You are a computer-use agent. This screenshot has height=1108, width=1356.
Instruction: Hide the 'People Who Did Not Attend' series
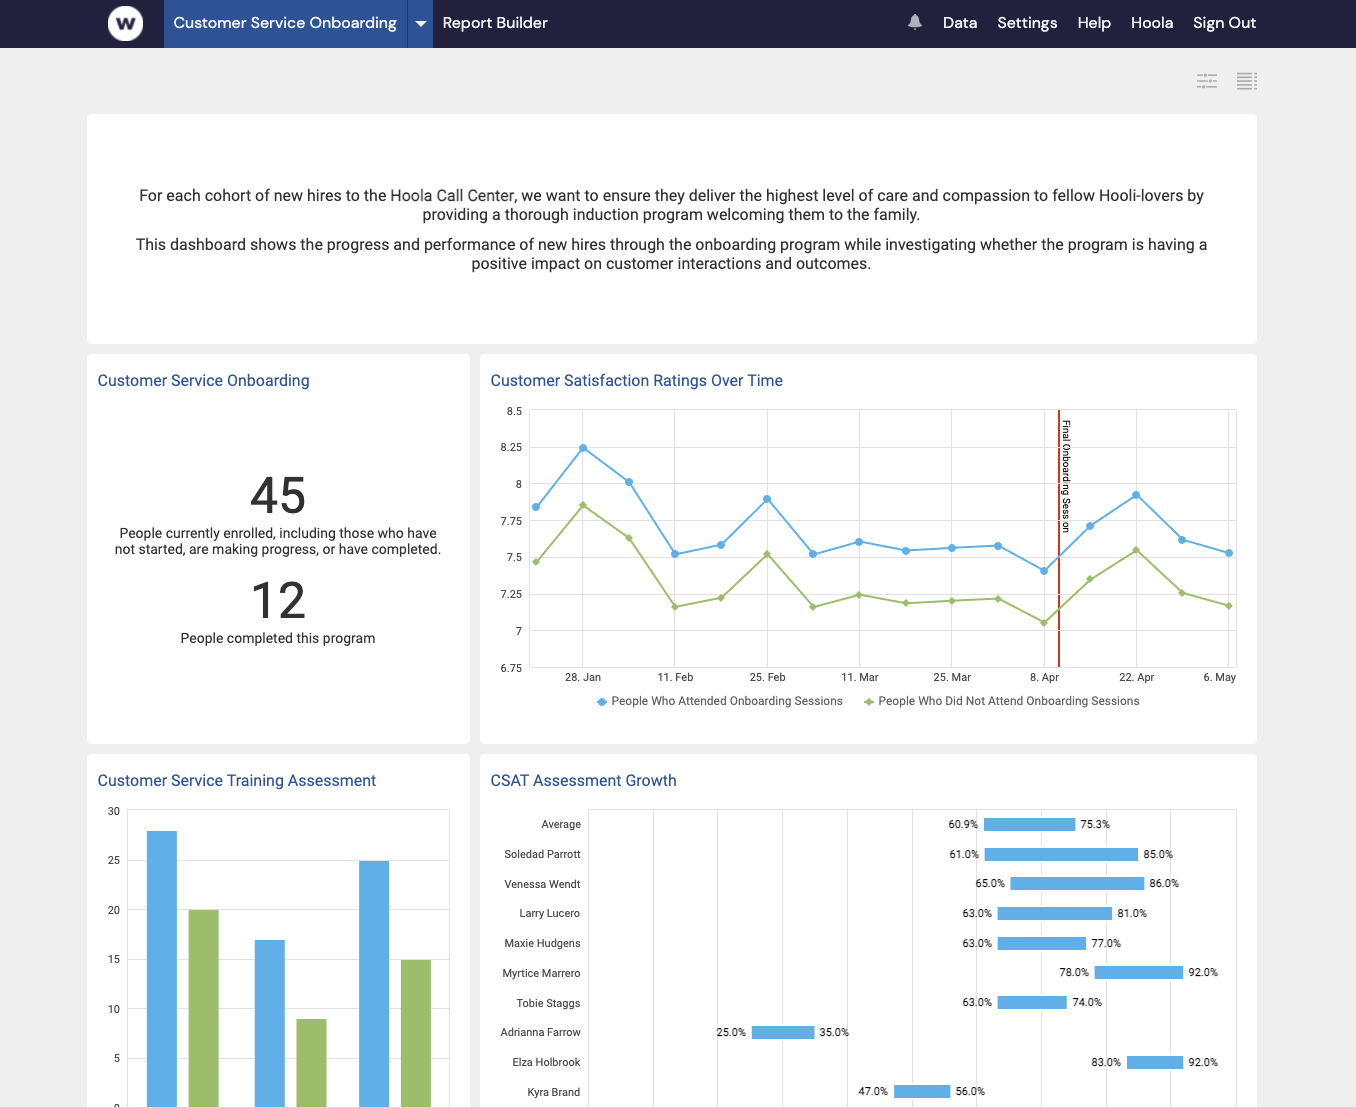1007,700
